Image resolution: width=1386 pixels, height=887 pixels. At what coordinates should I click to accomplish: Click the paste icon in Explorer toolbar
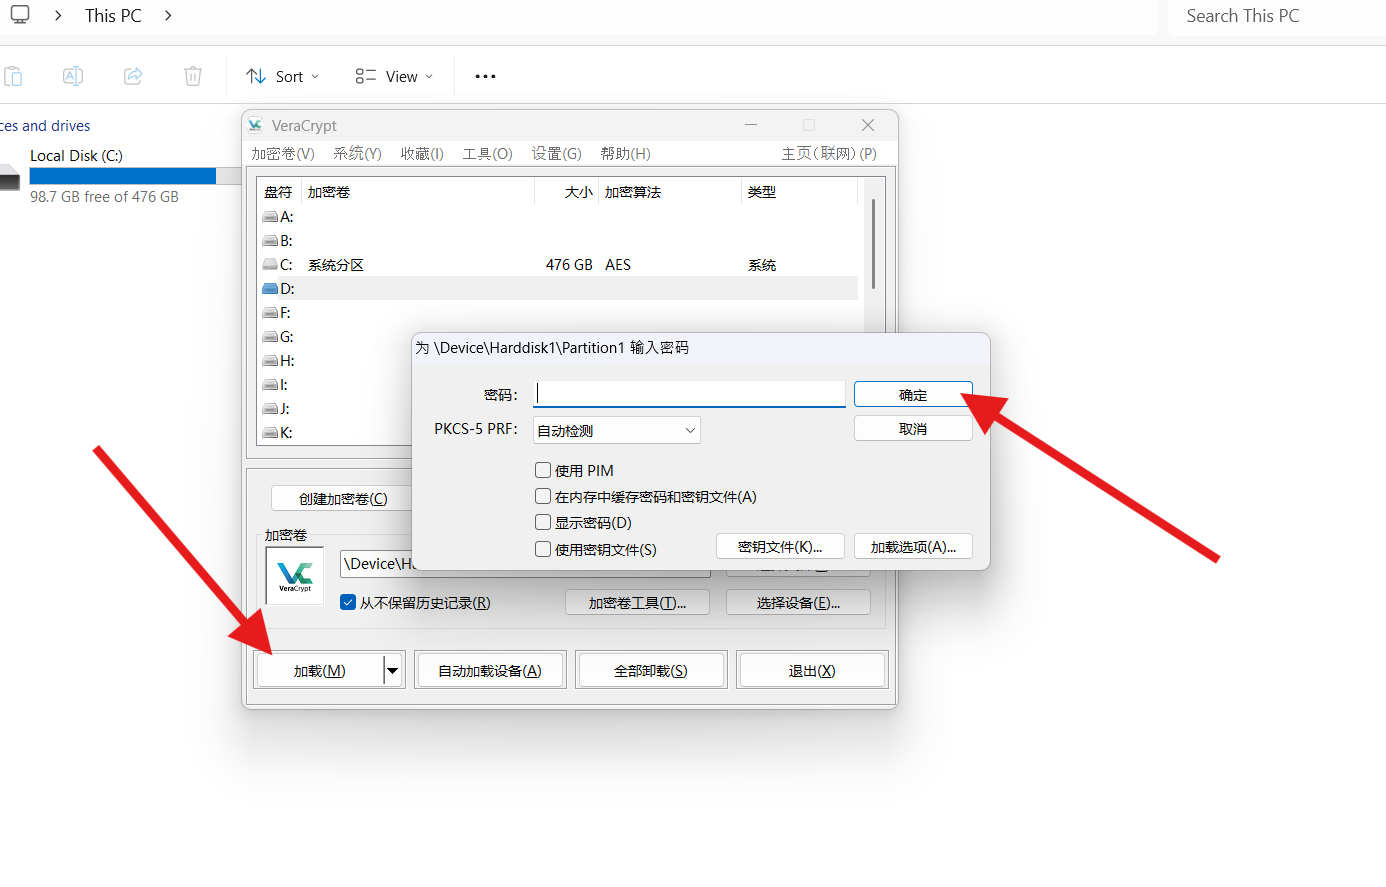click(x=13, y=76)
